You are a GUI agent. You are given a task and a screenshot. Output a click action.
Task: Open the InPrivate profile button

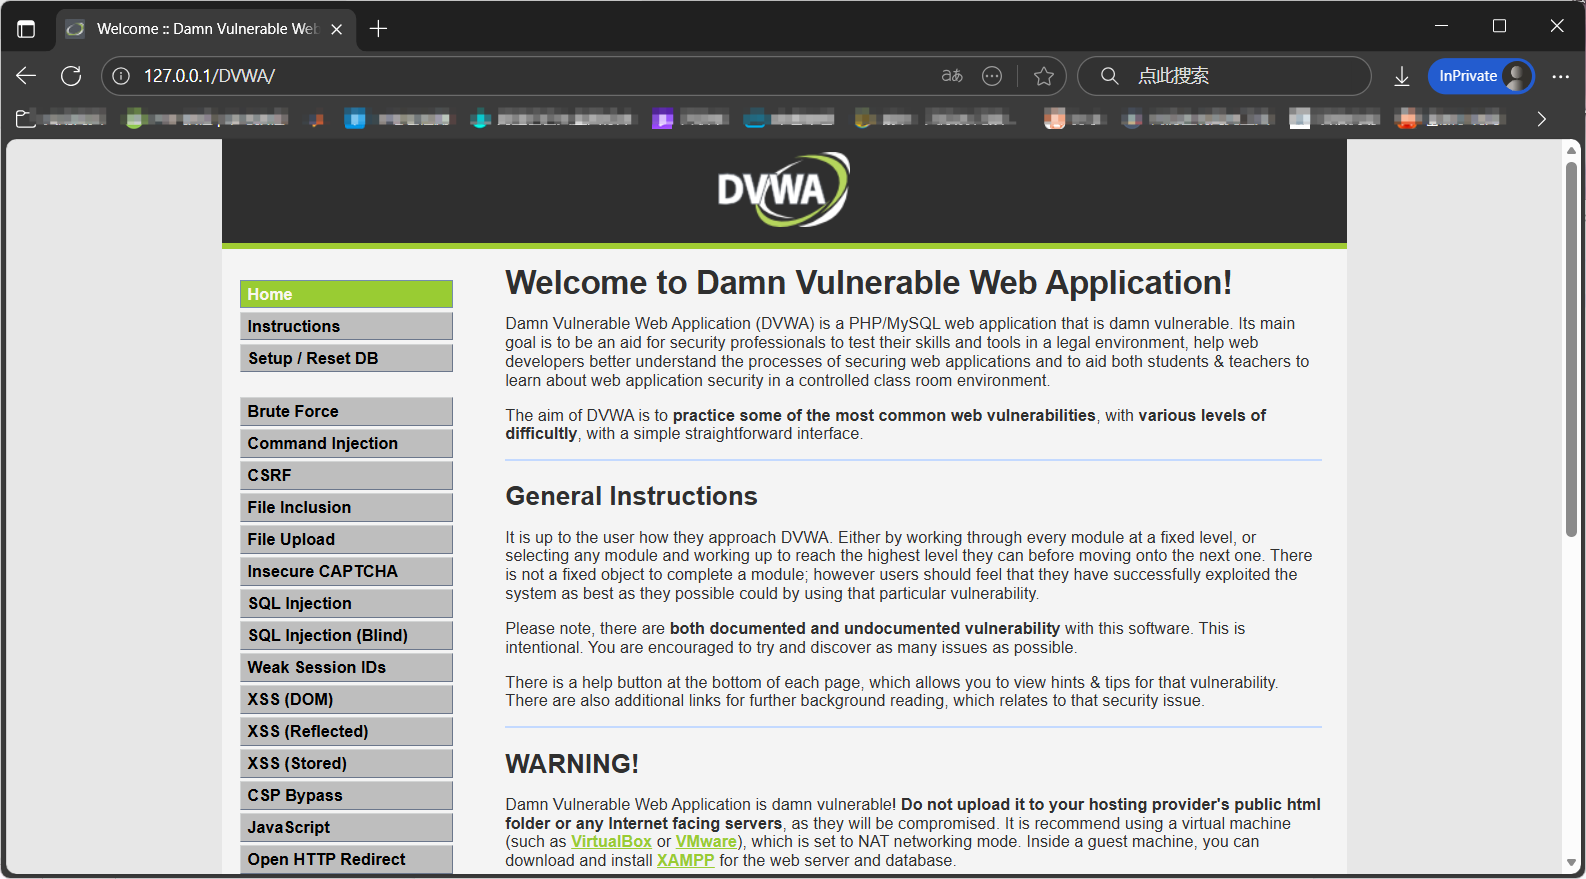(1481, 76)
